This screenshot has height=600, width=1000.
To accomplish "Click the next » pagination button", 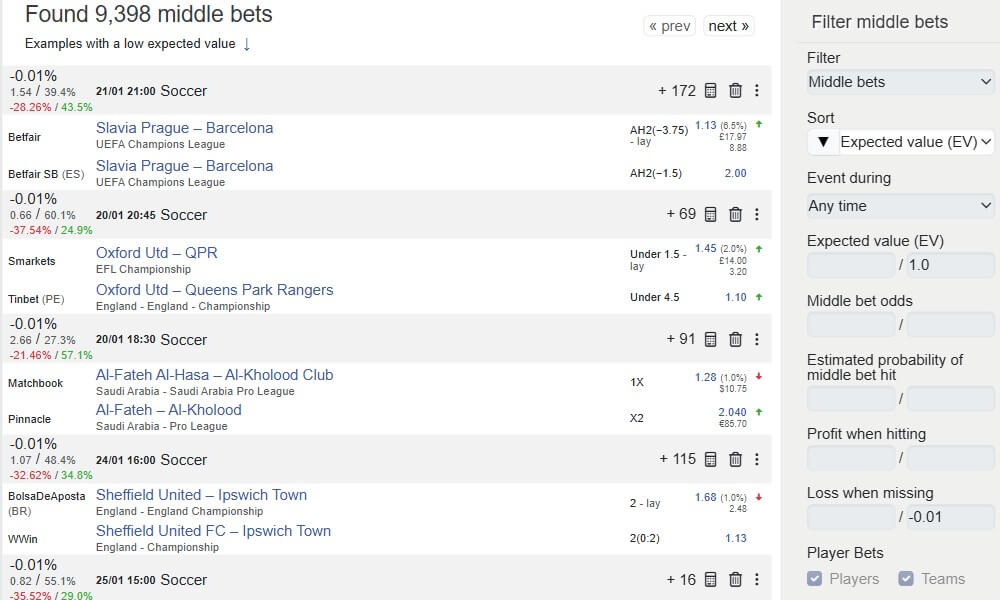I will point(728,25).
